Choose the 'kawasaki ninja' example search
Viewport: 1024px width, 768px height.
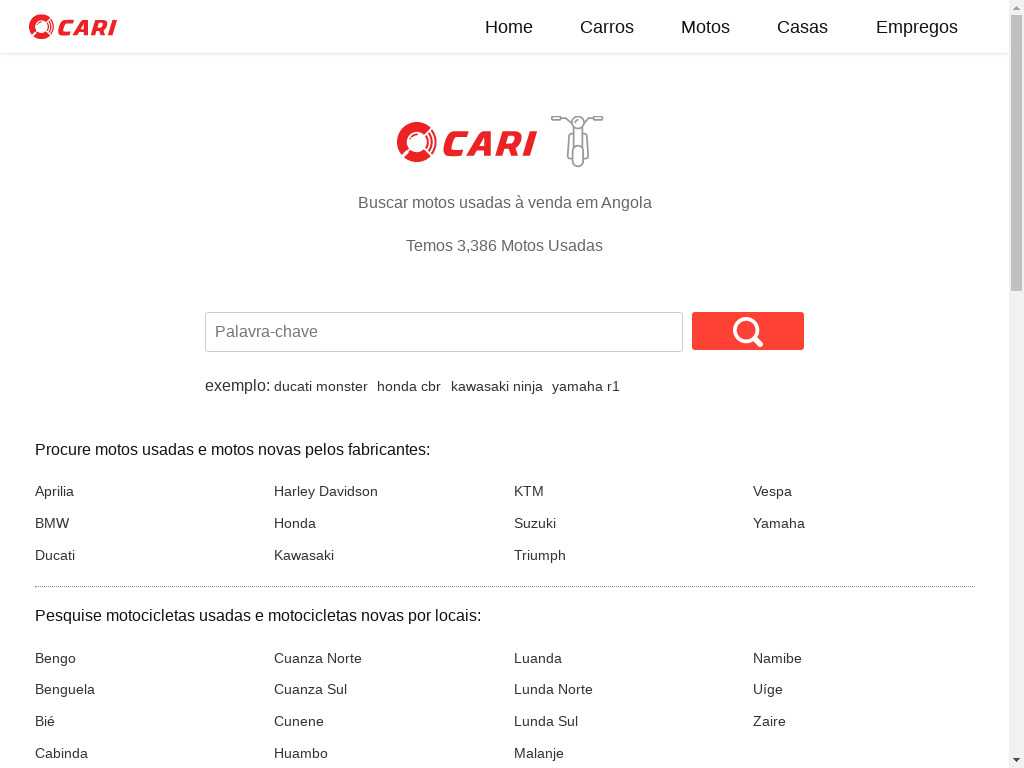(x=496, y=387)
